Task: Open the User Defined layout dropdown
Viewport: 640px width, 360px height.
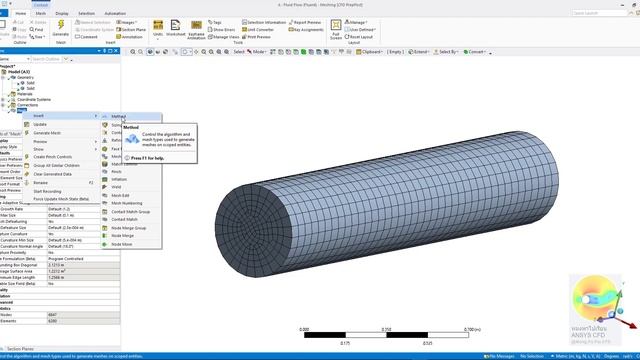Action: click(x=360, y=29)
